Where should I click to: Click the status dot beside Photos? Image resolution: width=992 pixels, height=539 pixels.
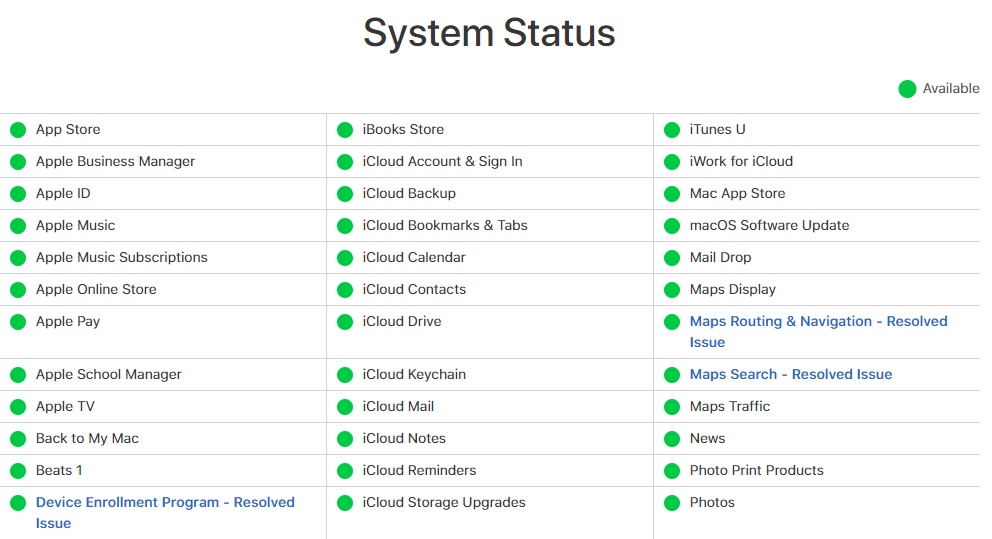click(672, 503)
